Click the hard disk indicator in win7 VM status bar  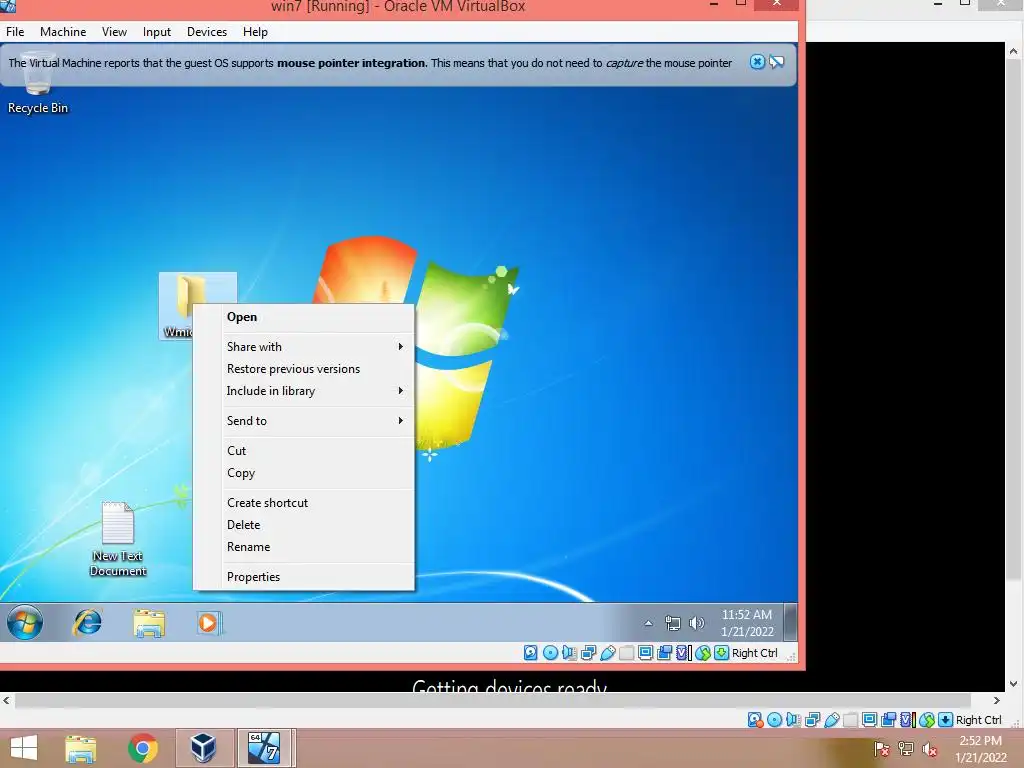pyautogui.click(x=531, y=652)
